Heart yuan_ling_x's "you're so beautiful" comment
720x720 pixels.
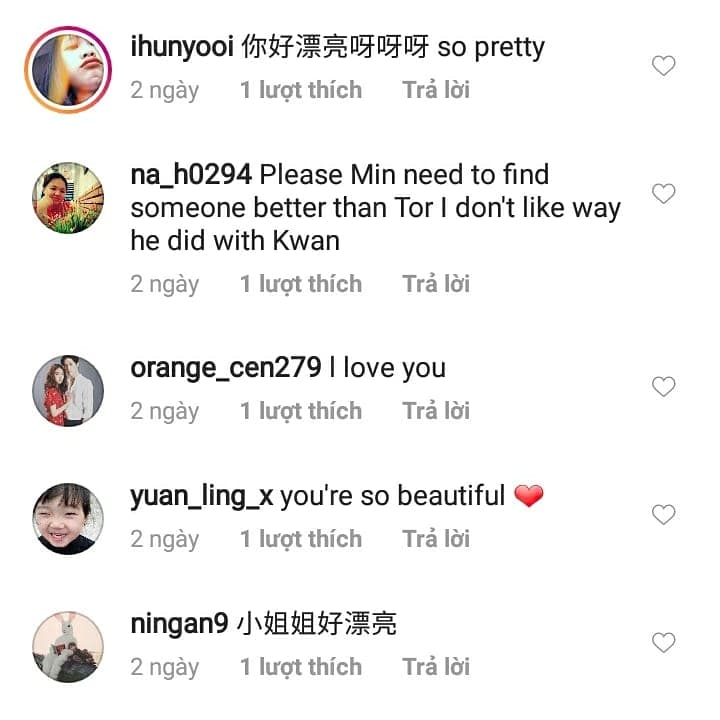[x=663, y=514]
